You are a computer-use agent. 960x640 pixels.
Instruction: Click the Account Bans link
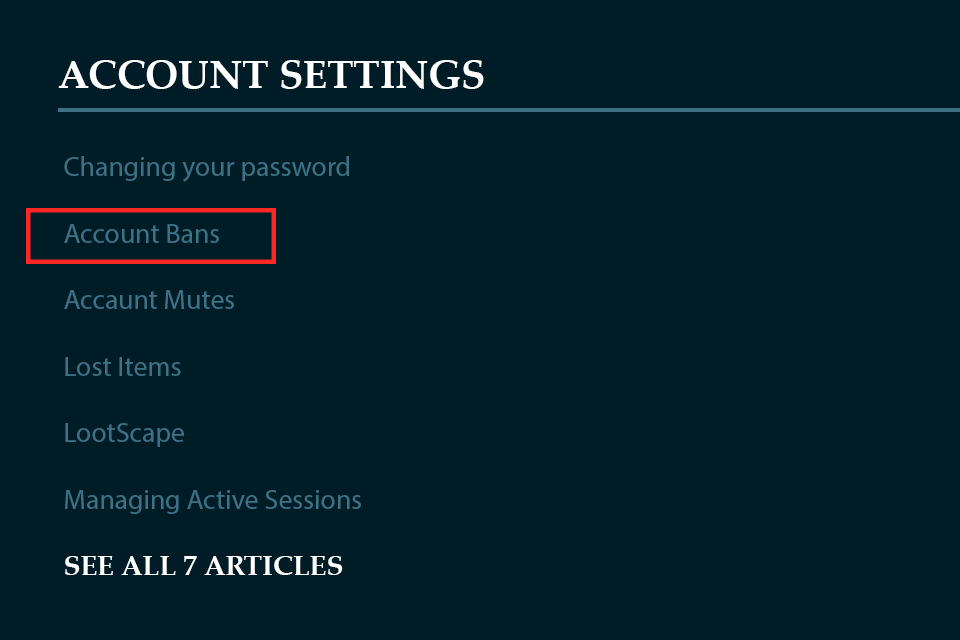click(x=142, y=235)
